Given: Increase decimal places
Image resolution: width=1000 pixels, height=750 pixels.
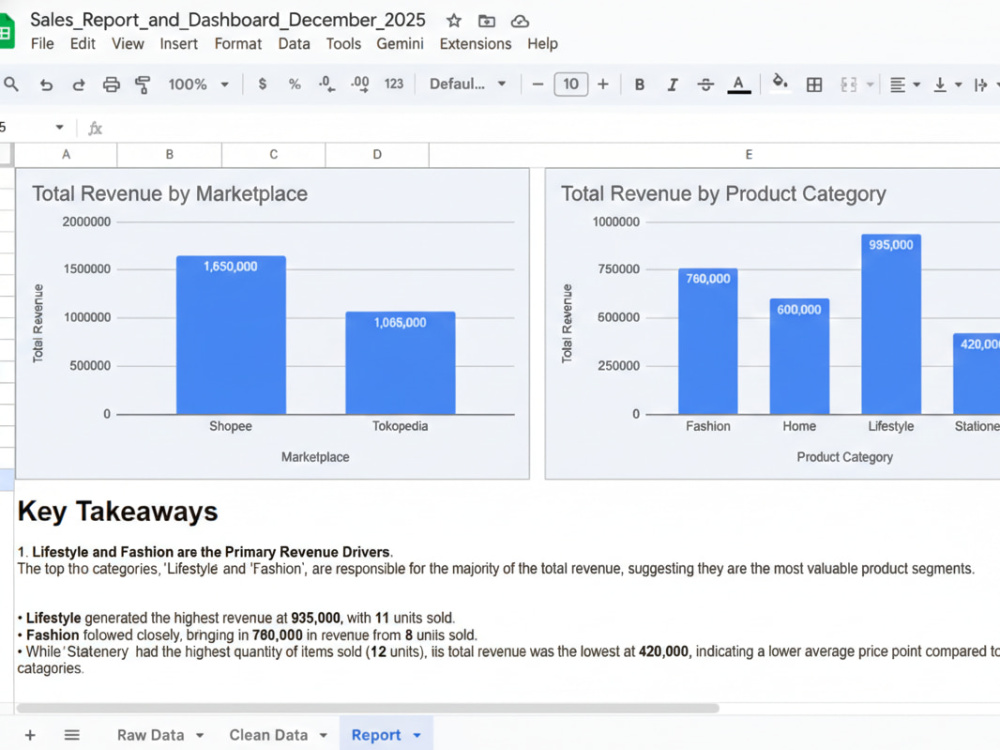Looking at the screenshot, I should (360, 84).
